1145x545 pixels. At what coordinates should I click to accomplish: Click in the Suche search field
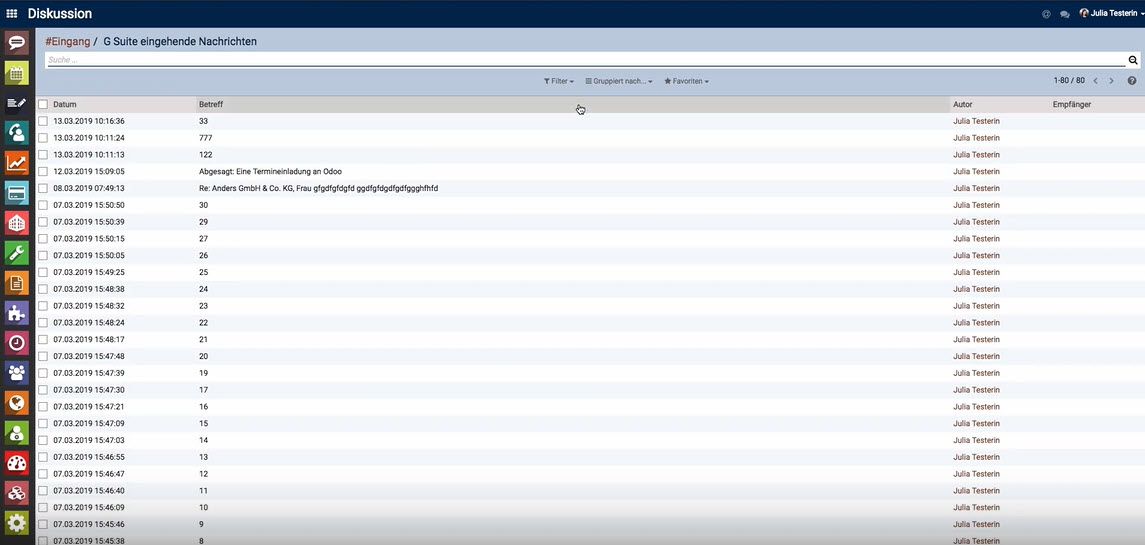tap(584, 60)
